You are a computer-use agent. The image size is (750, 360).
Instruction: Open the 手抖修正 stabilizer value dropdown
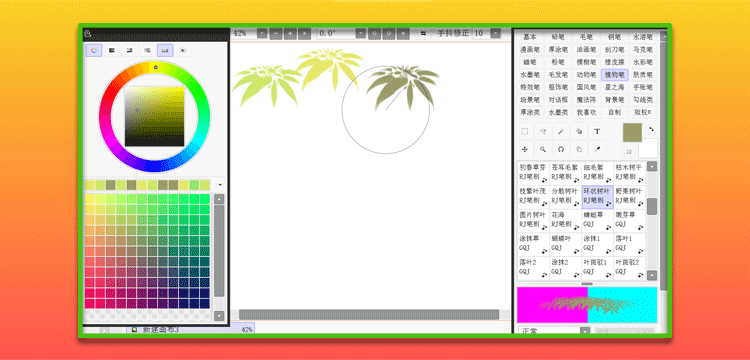pyautogui.click(x=496, y=33)
